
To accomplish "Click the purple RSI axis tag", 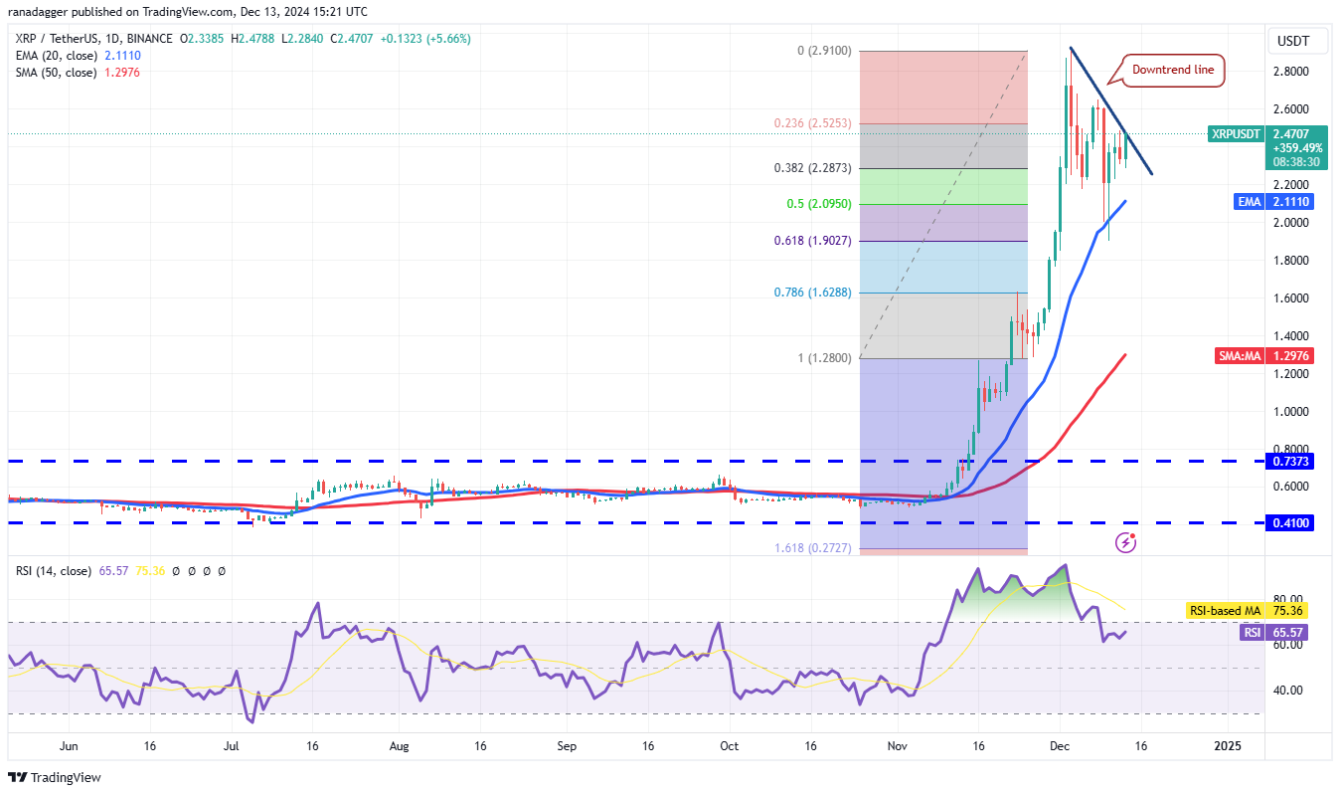I will pos(1250,632).
